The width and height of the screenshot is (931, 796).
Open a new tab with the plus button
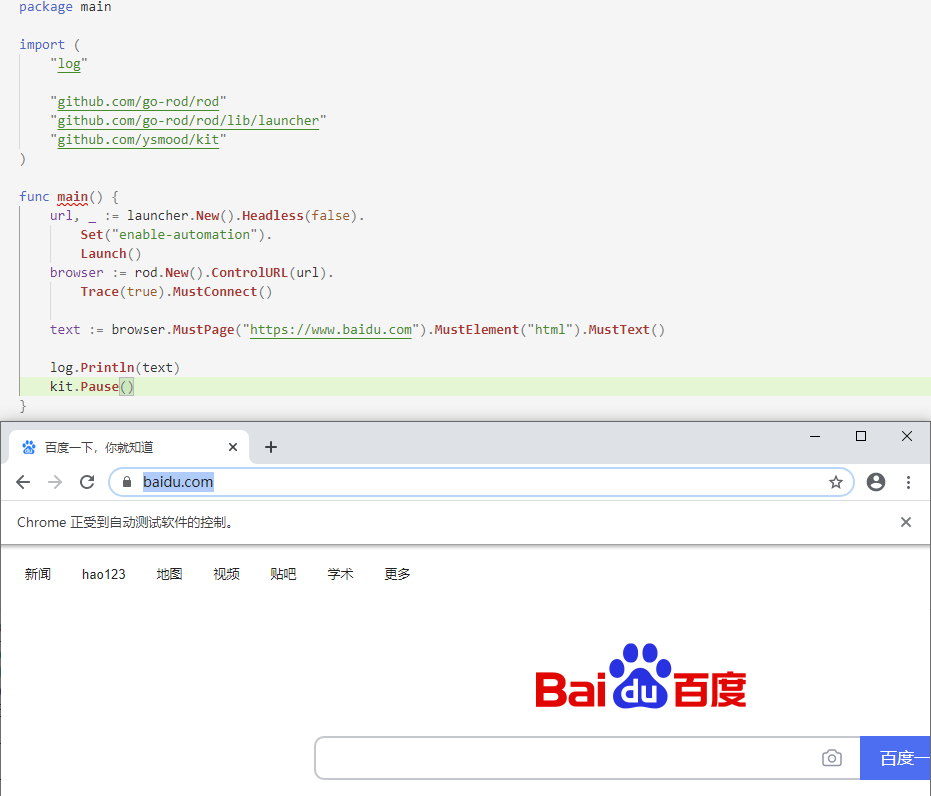(x=270, y=447)
